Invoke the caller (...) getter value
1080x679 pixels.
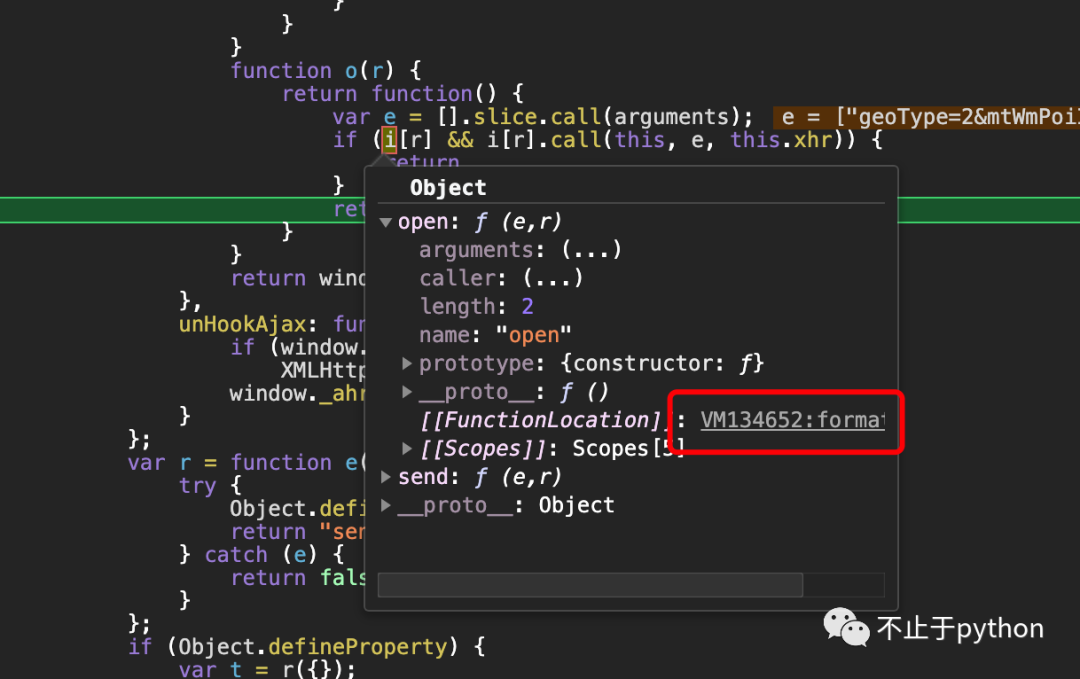pyautogui.click(x=552, y=278)
